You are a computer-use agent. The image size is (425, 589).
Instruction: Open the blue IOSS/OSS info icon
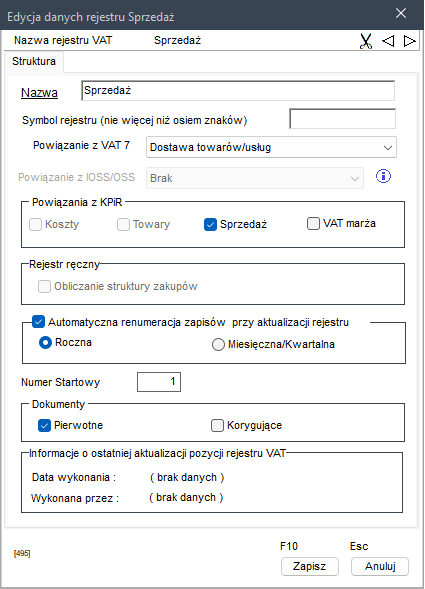(x=383, y=176)
